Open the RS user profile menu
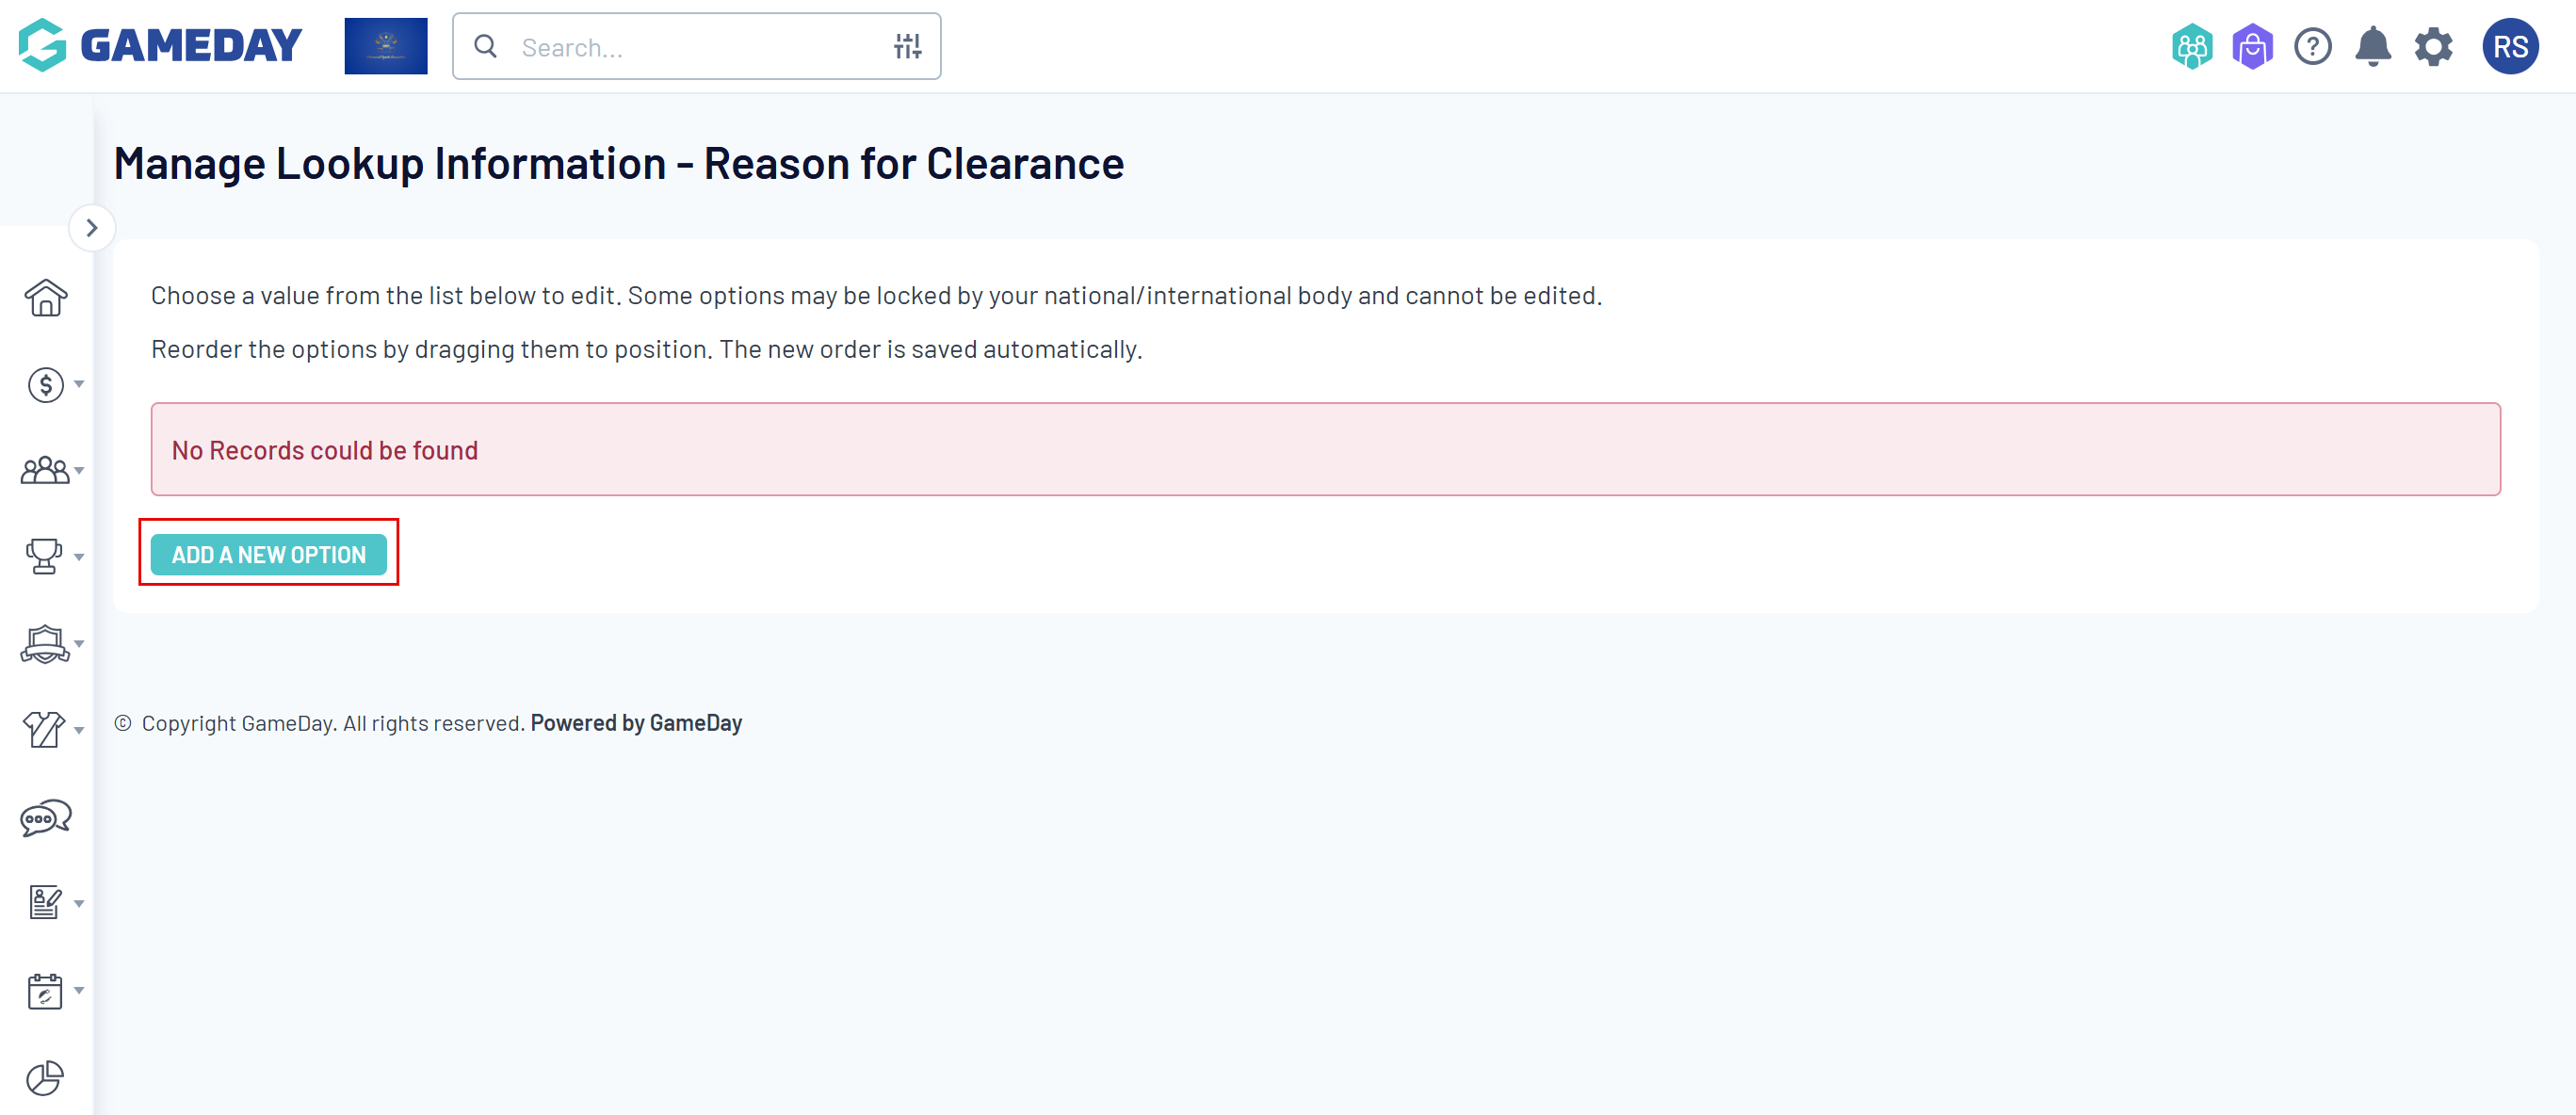The image size is (2576, 1115). coord(2509,47)
